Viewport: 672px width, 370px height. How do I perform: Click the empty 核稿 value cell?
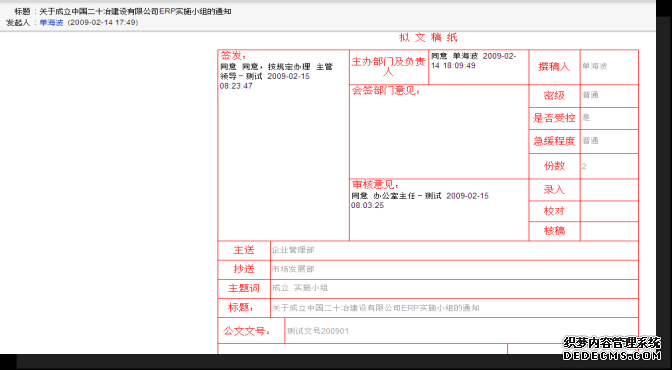pyautogui.click(x=609, y=231)
